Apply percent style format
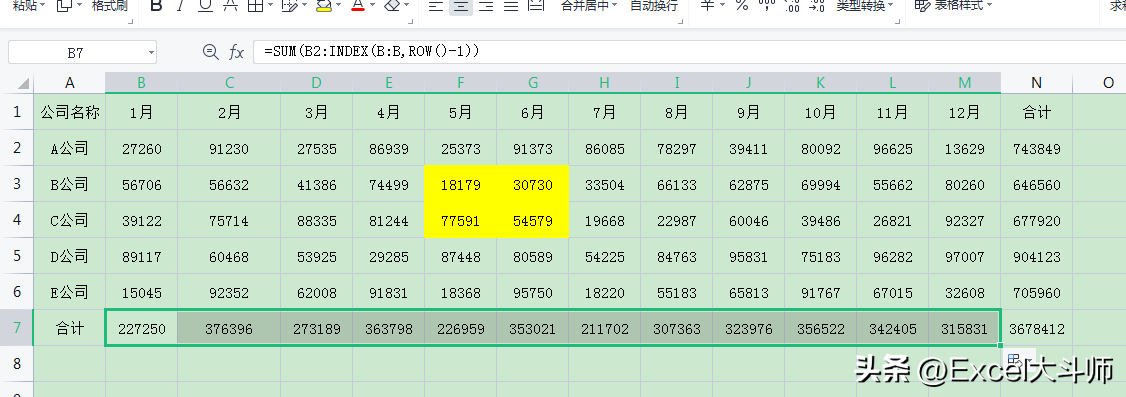This screenshot has width=1126, height=397. [x=742, y=6]
